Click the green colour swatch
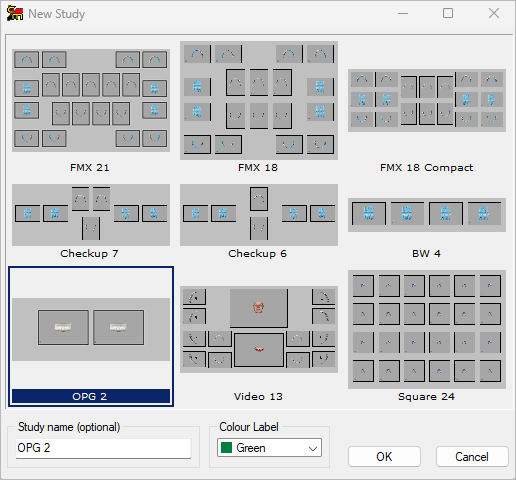 226,448
